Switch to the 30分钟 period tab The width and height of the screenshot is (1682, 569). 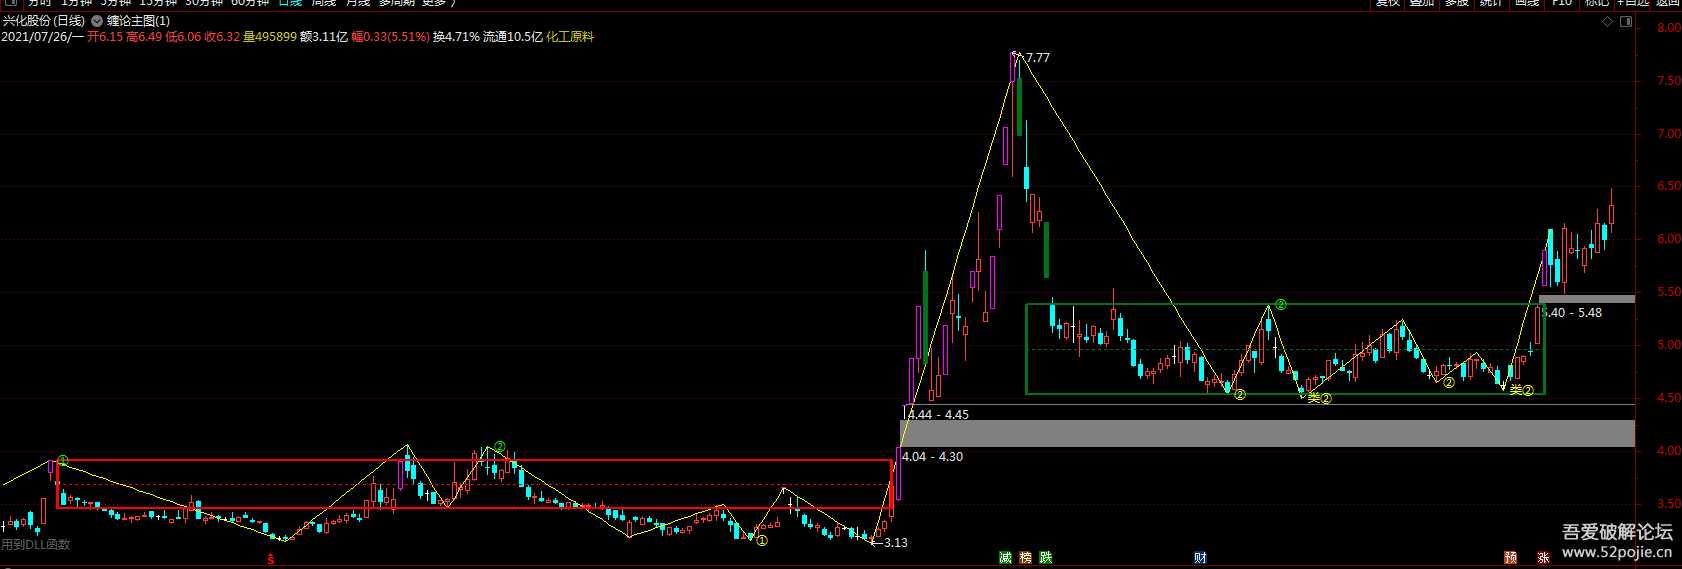(x=204, y=3)
